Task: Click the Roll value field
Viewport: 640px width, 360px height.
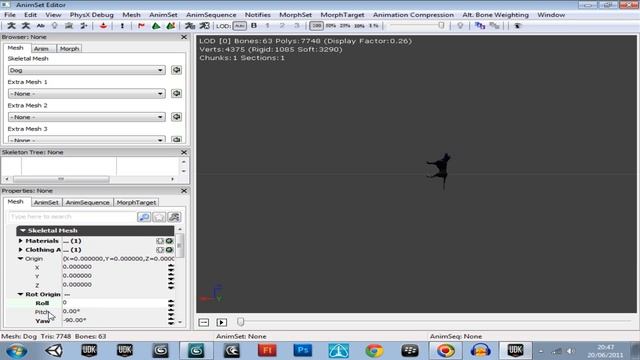Action: 115,303
